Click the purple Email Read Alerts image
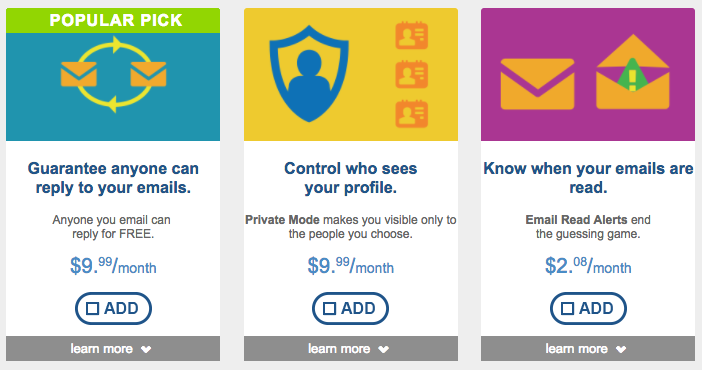The image size is (702, 370). point(588,74)
